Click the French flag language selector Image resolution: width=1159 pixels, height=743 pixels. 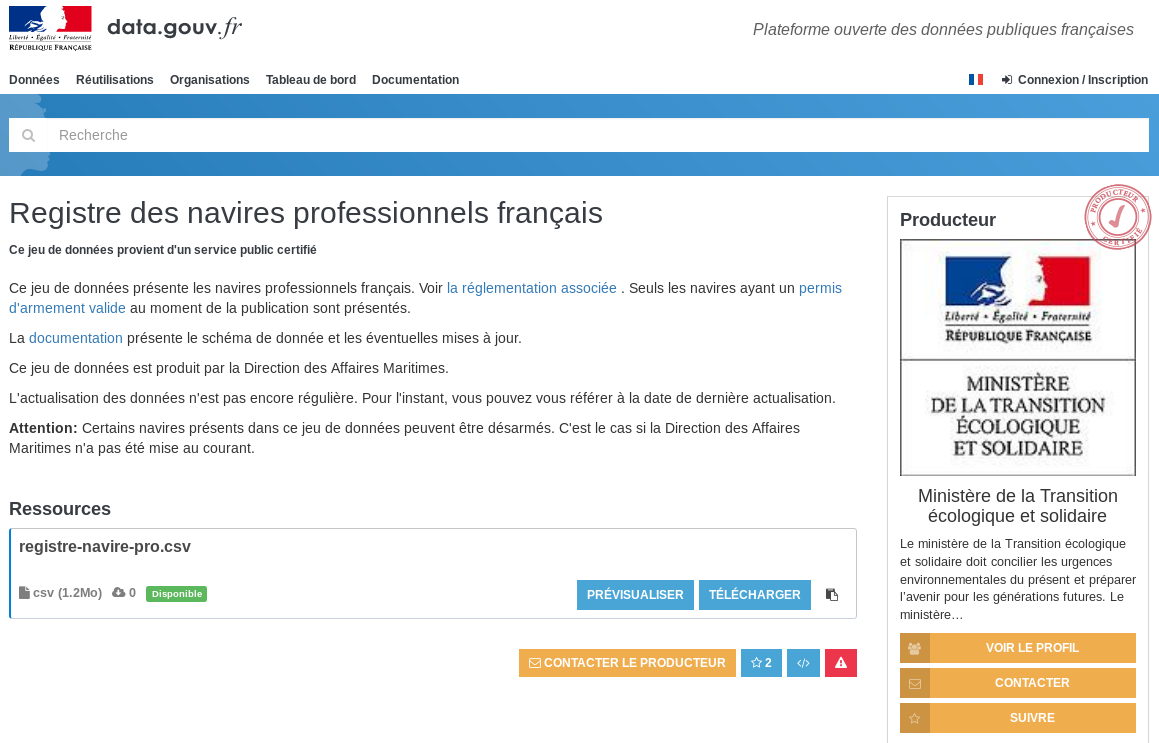pos(976,80)
